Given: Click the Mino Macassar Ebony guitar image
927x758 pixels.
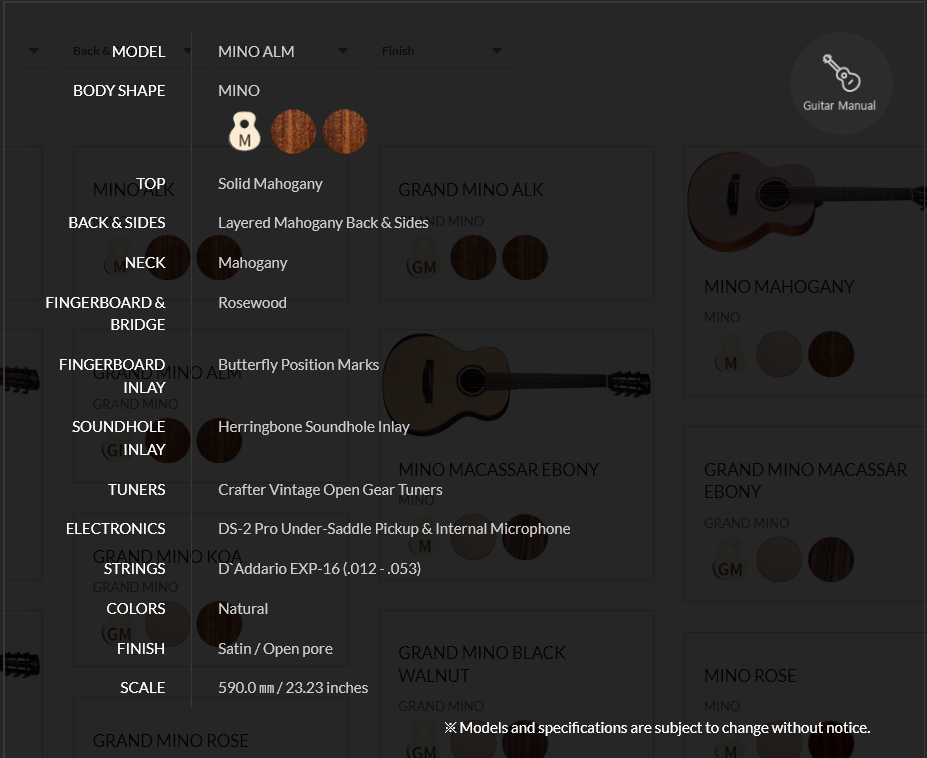Looking at the screenshot, I should pyautogui.click(x=516, y=384).
